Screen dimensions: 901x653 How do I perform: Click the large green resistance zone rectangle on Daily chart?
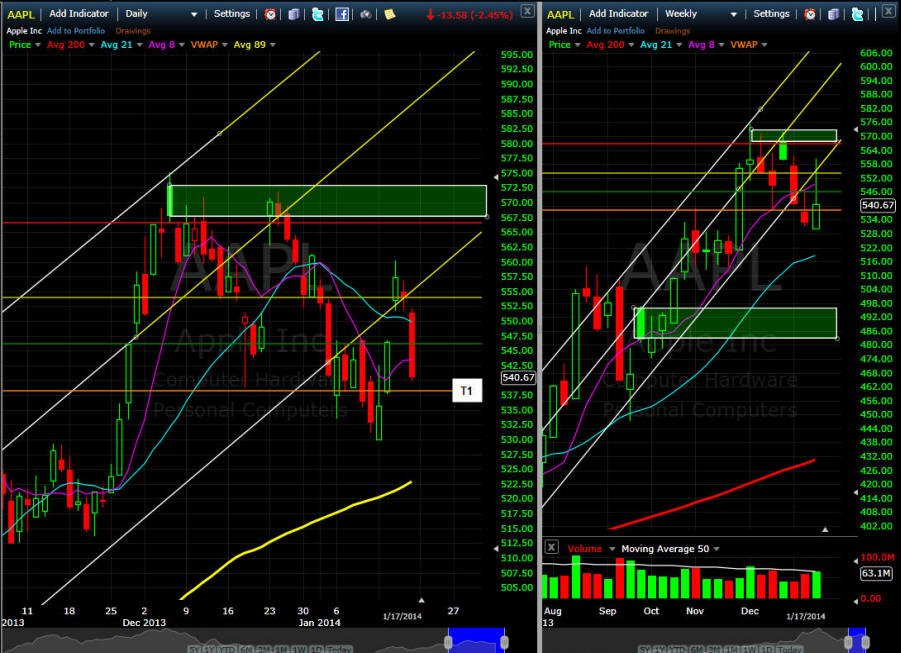click(328, 201)
